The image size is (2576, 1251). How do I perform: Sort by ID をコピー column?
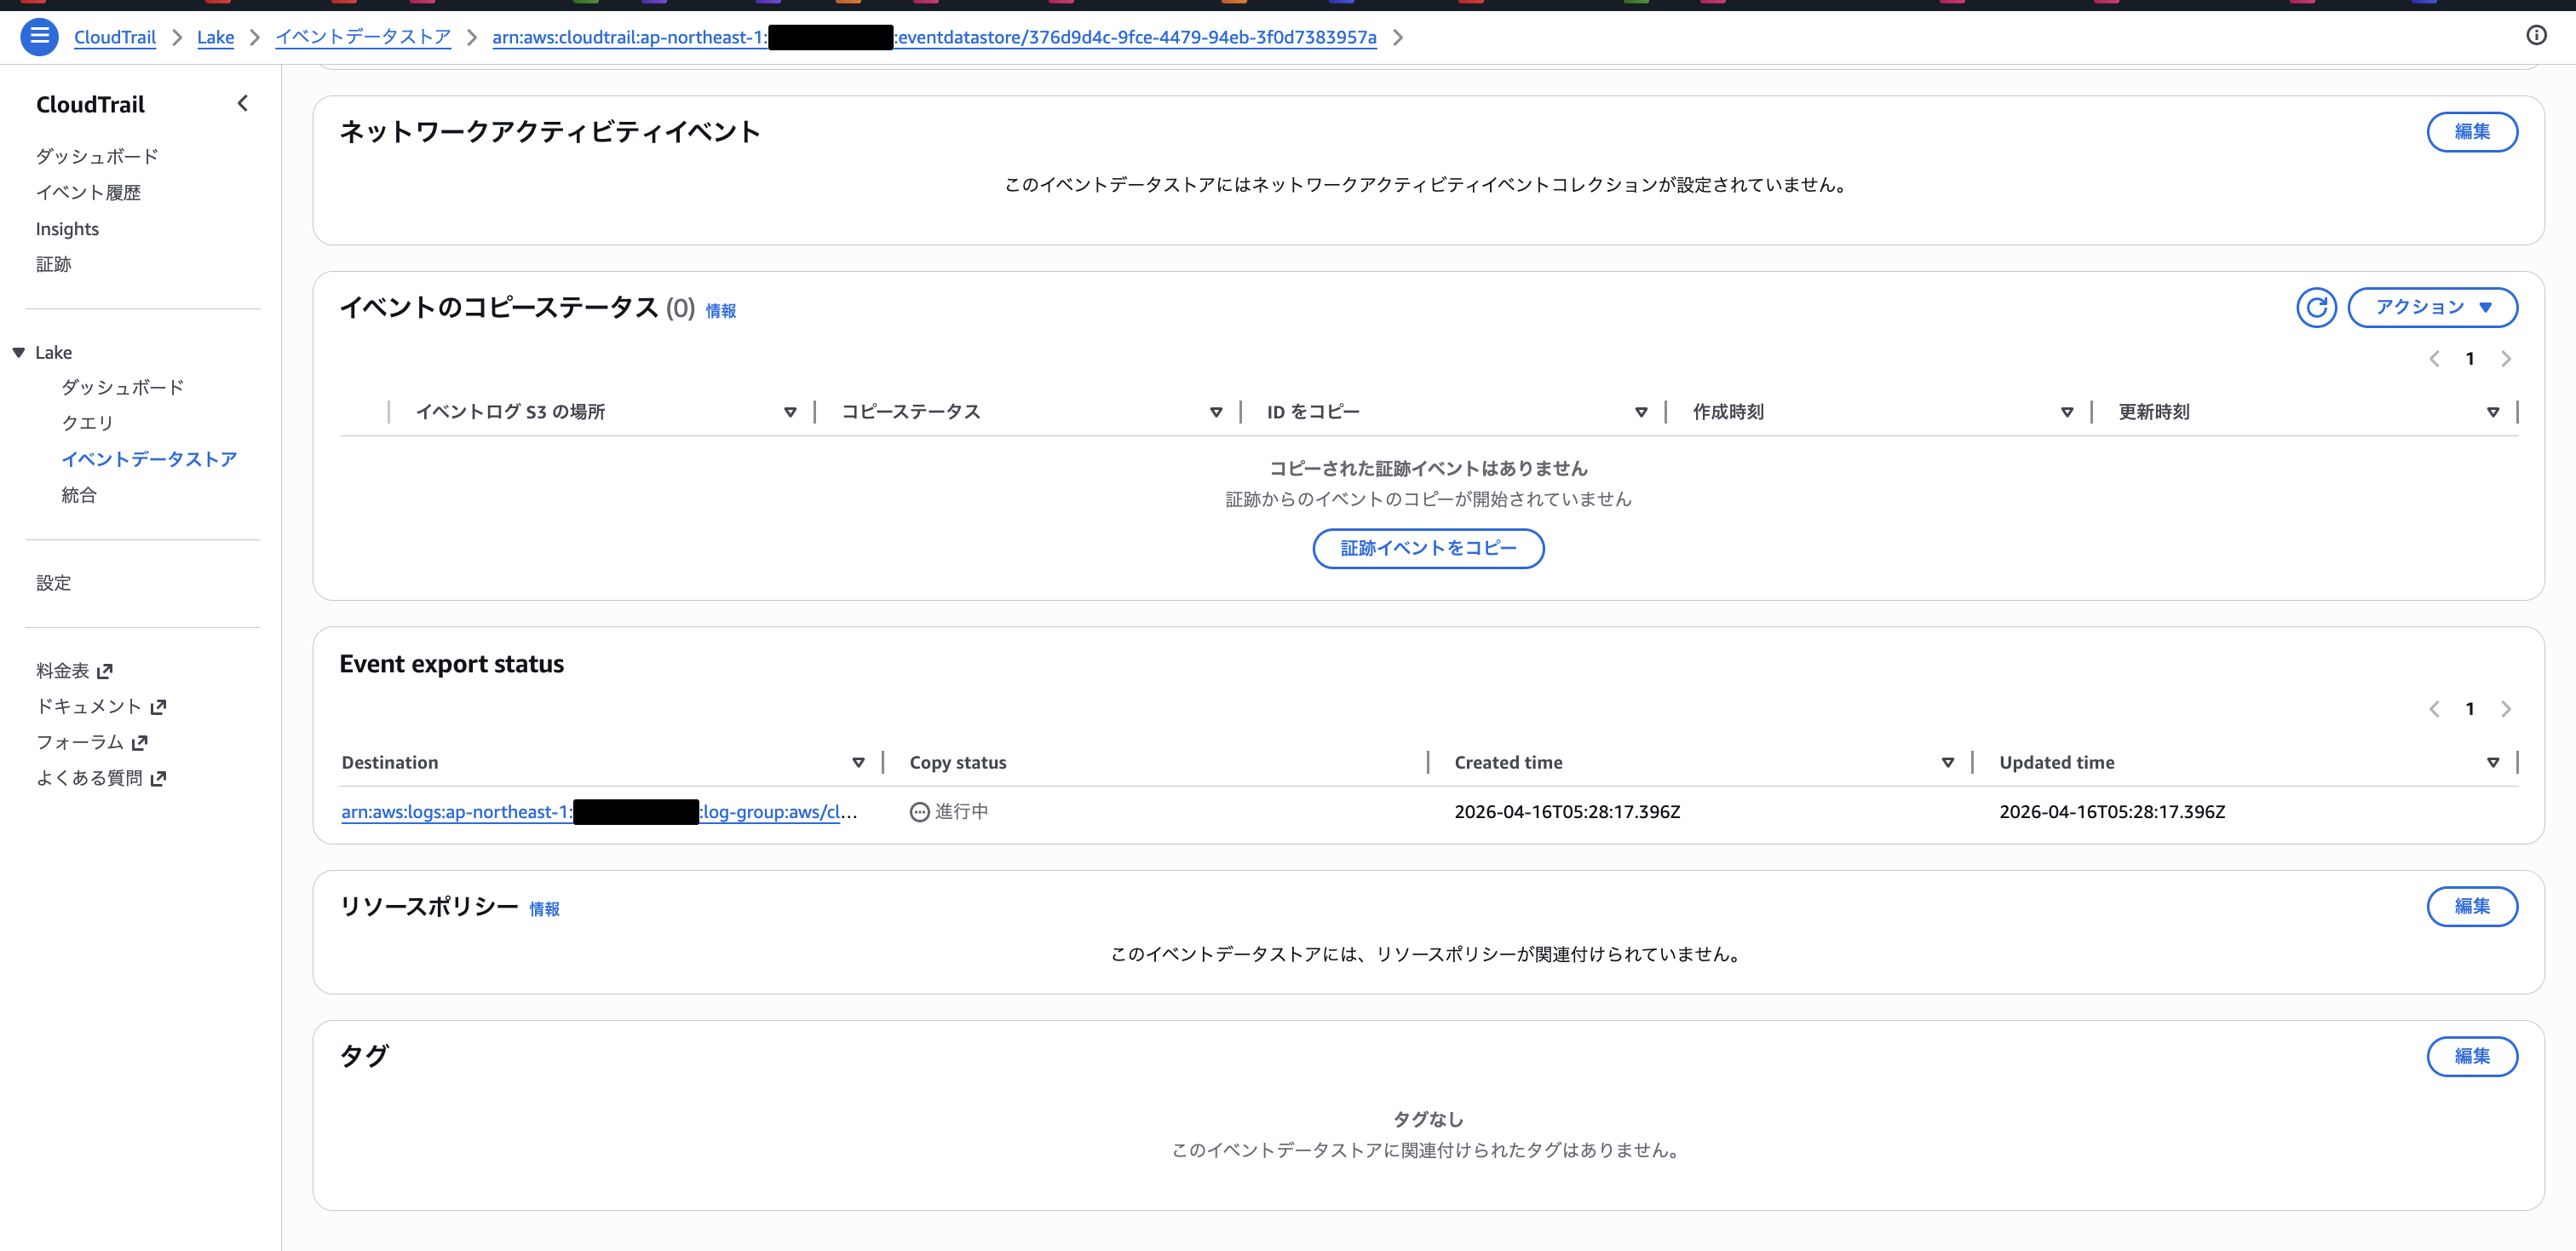point(1641,413)
